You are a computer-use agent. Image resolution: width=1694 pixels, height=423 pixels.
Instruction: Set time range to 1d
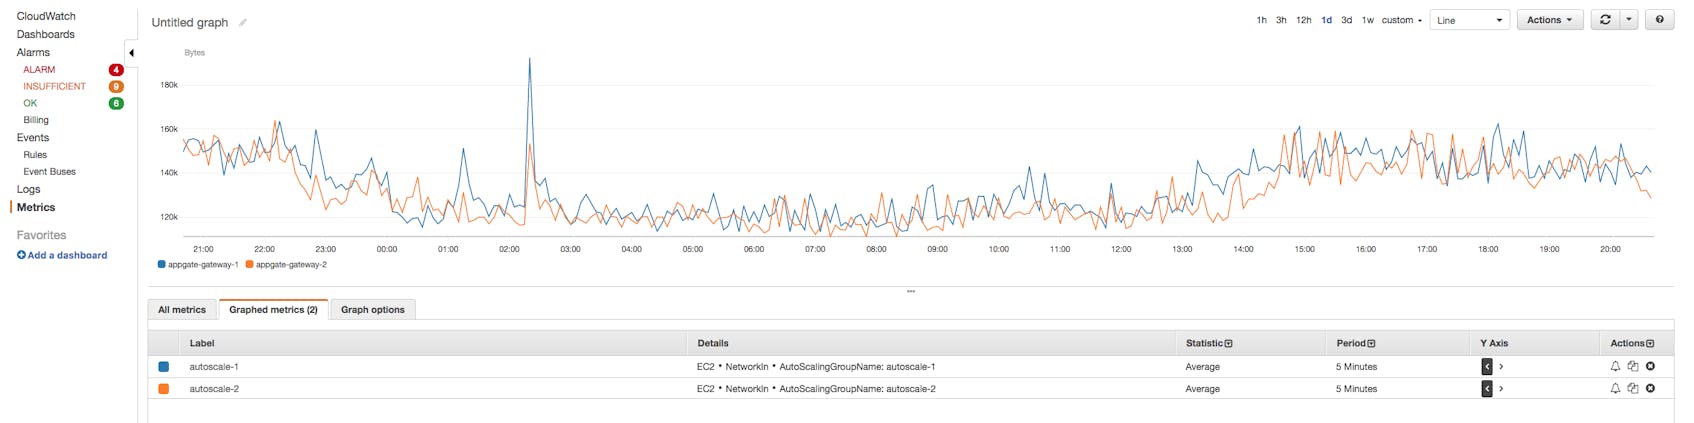pos(1327,20)
